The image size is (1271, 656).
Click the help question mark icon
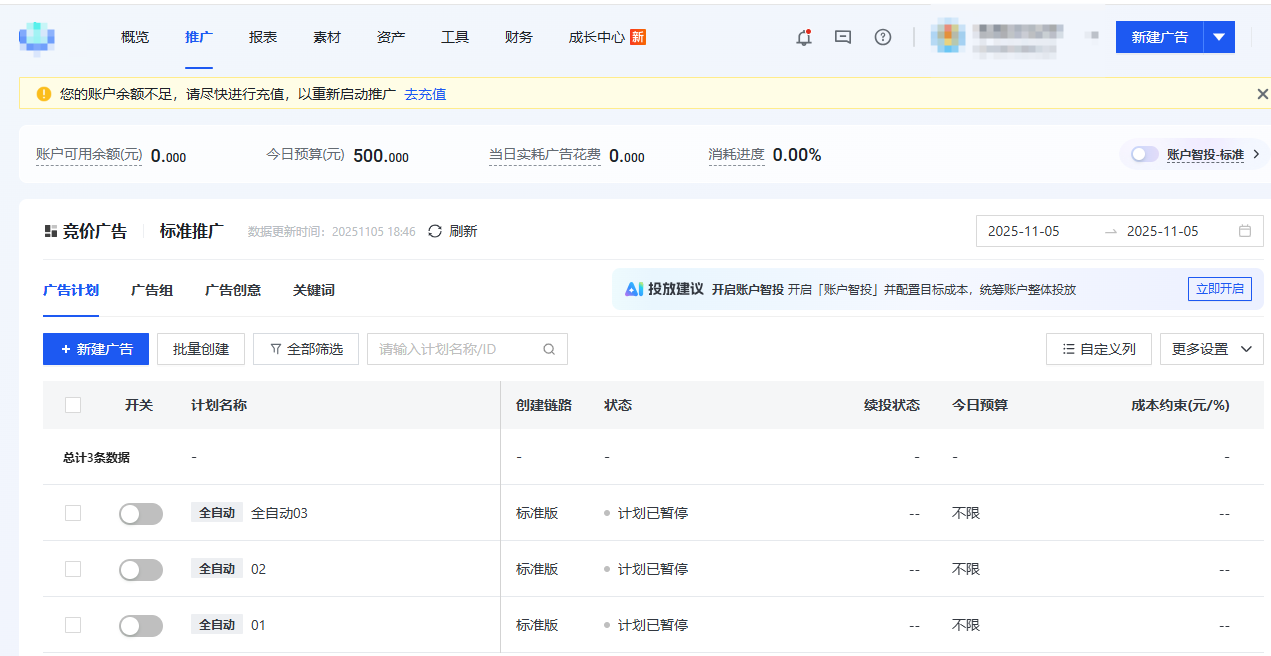(x=882, y=37)
